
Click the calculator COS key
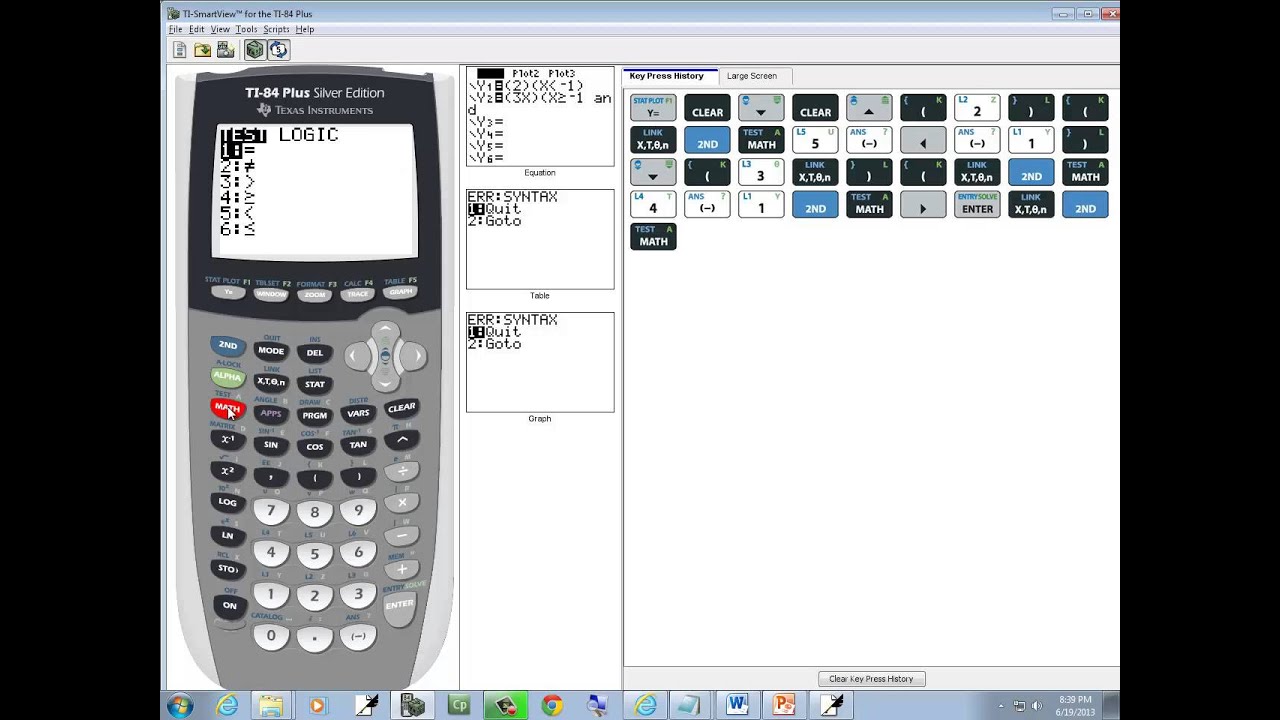(x=315, y=447)
